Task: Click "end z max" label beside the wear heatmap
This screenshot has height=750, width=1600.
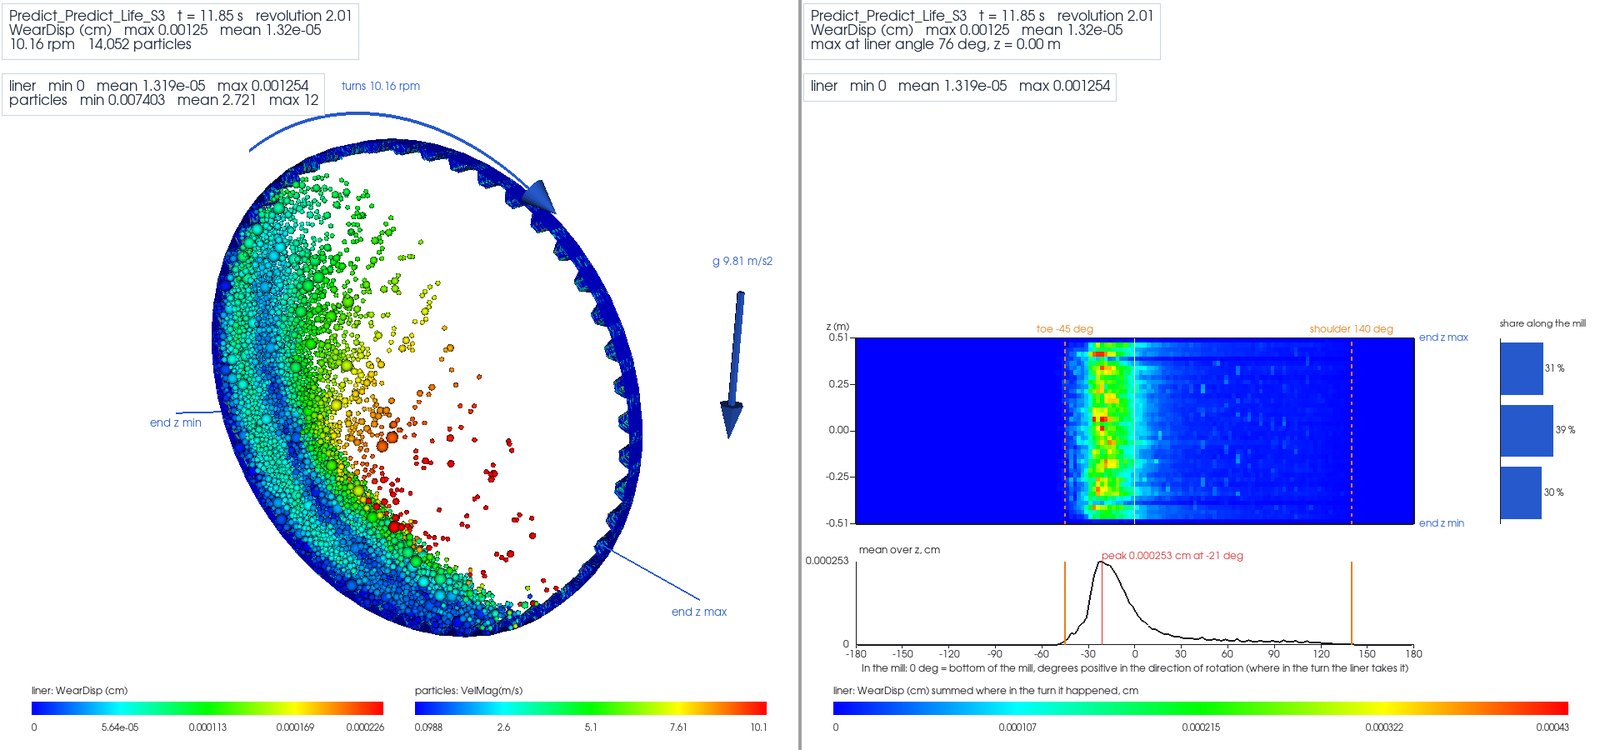Action: 1444,337
